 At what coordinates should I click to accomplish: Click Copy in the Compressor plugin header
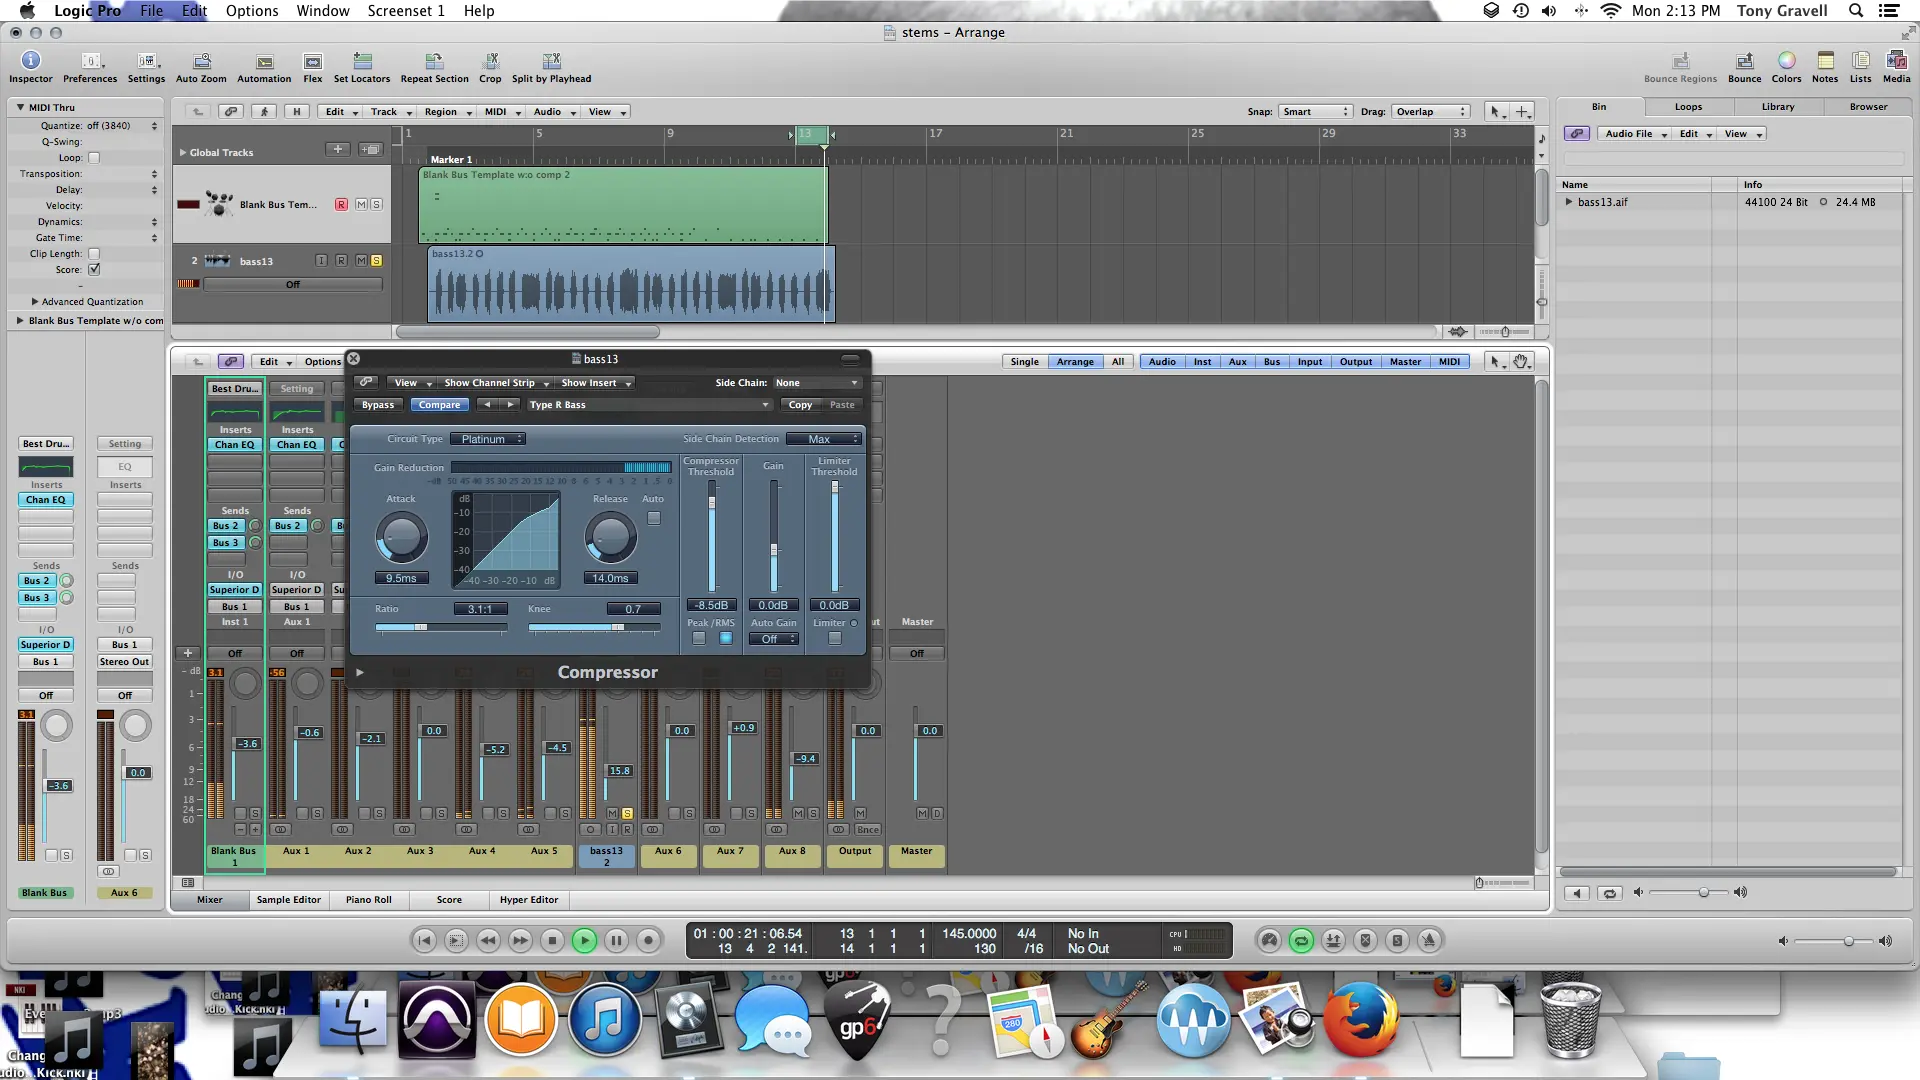[x=800, y=405]
